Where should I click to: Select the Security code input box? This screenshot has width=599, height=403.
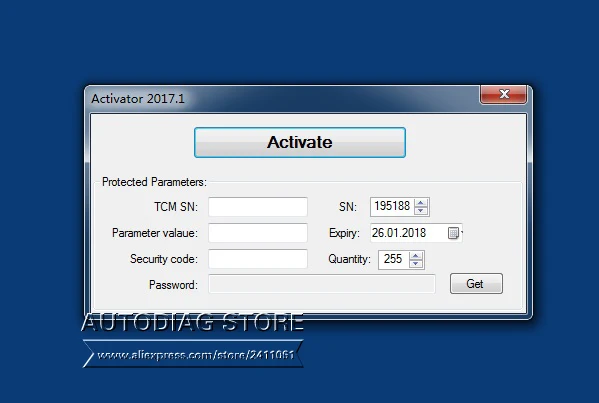tap(258, 259)
